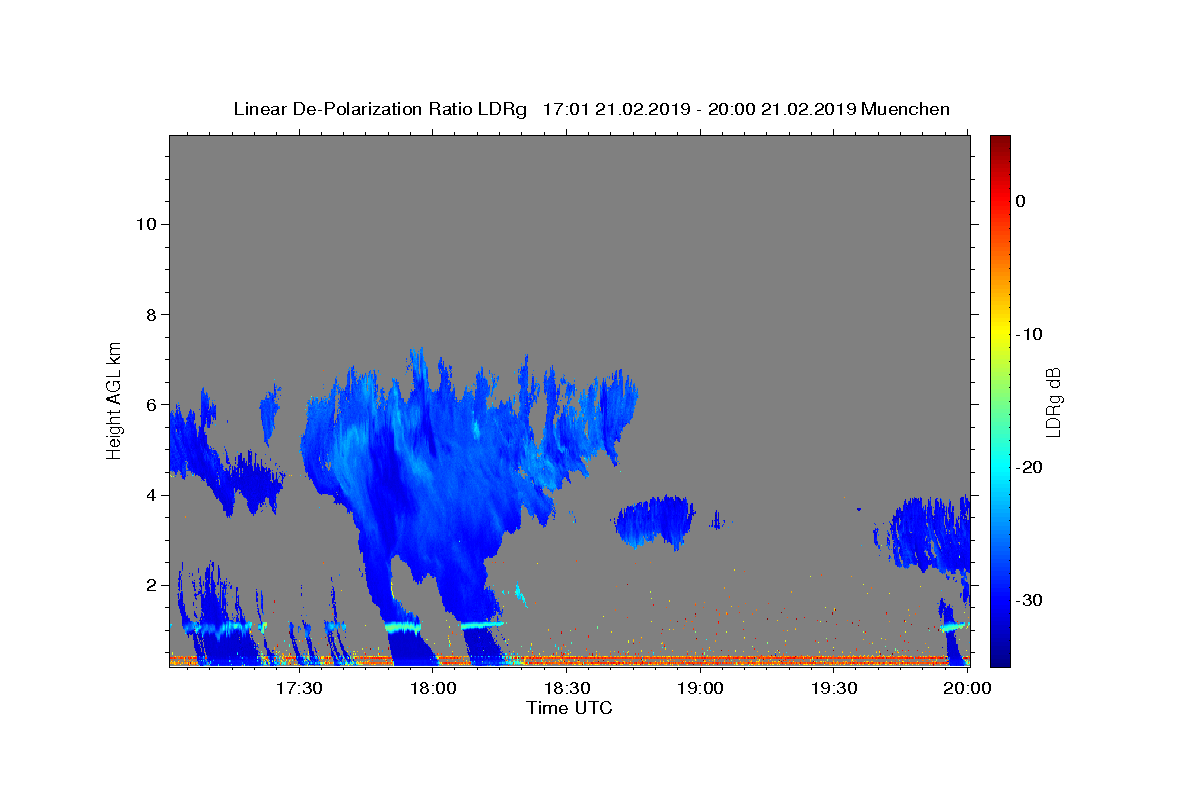Click the height tick label "6"
Screen dimensions: 1200x800
point(150,404)
